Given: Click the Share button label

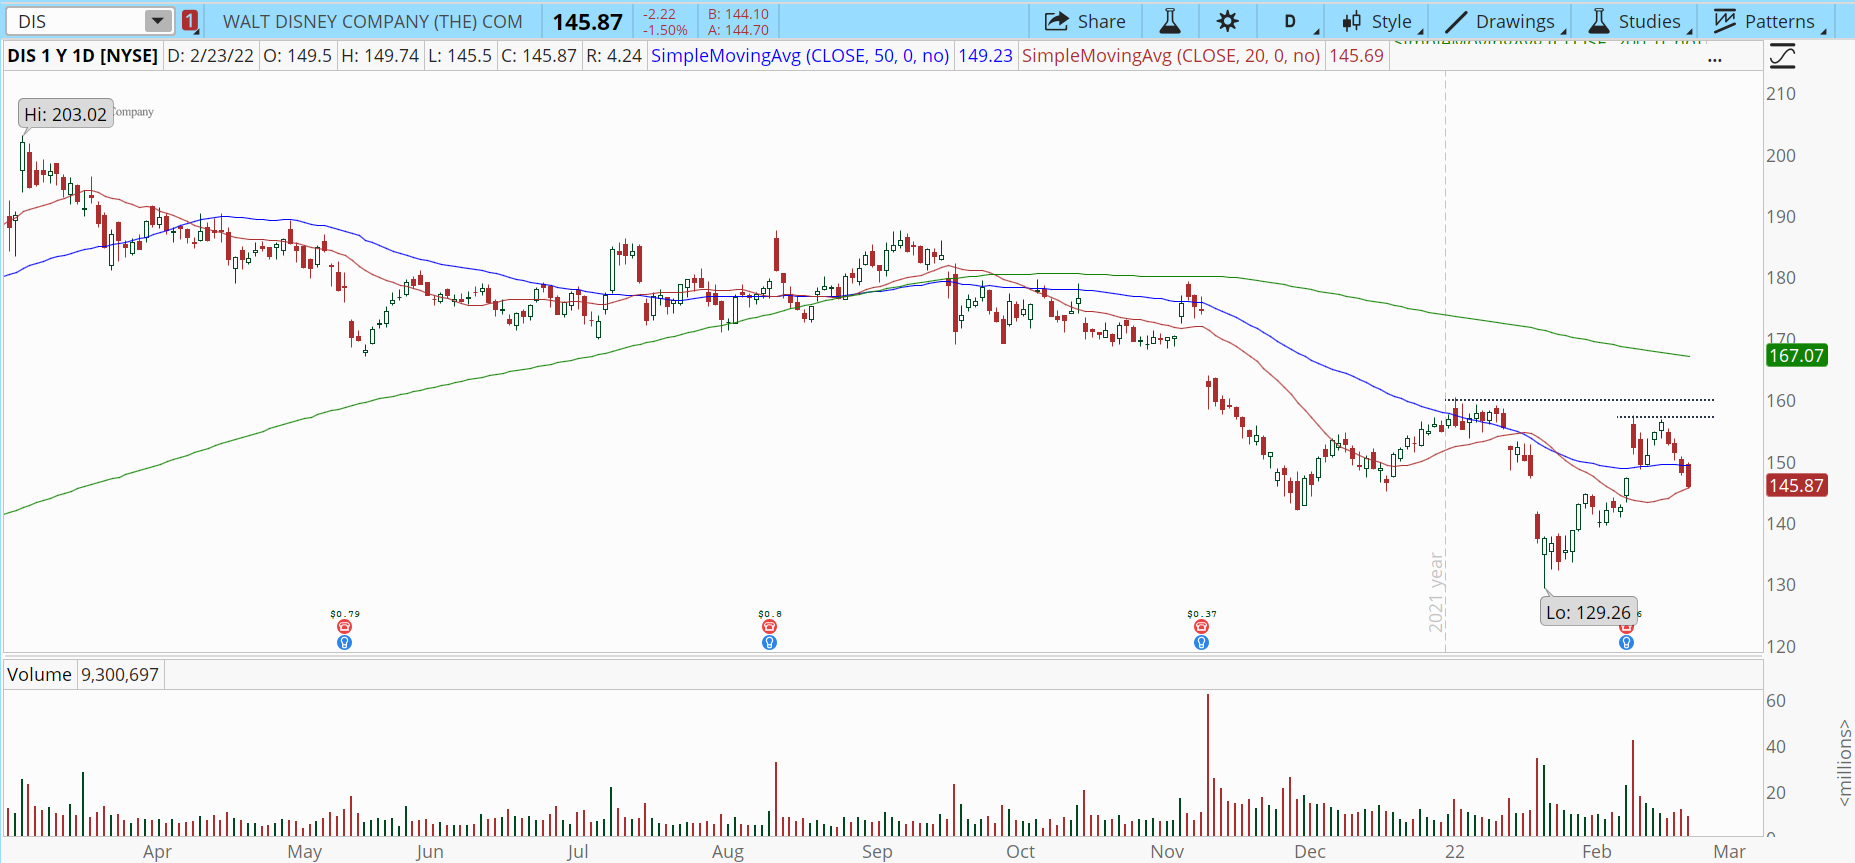Looking at the screenshot, I should 1101,21.
